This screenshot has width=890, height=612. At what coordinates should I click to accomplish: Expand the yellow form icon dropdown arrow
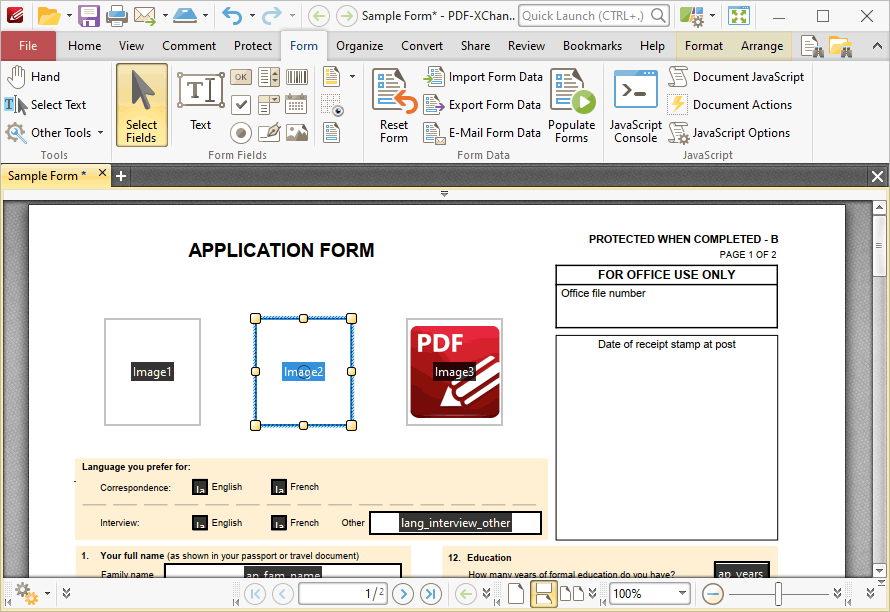[352, 77]
